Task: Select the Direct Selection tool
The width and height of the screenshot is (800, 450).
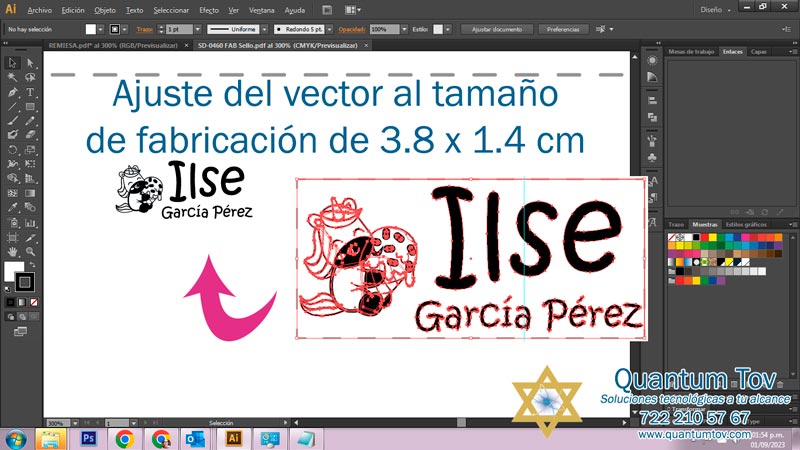Action: pyautogui.click(x=30, y=63)
